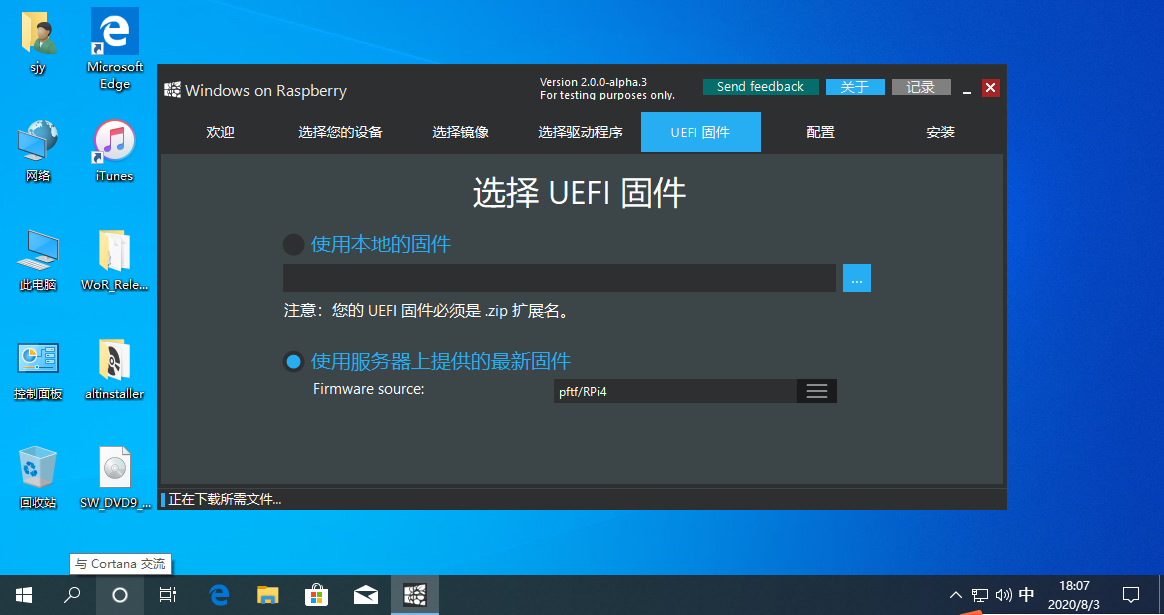
Task: Select 使用服务器上提供的最新固件 radio option
Action: 293,362
